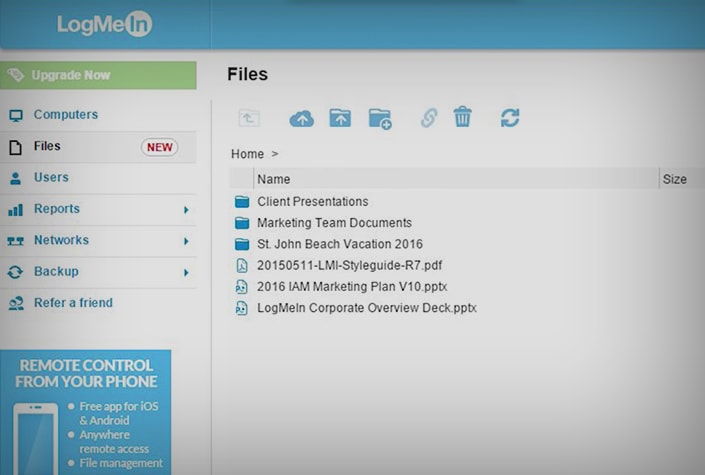Viewport: 705px width, 475px height.
Task: Open the Client Presentations folder
Action: pos(312,202)
